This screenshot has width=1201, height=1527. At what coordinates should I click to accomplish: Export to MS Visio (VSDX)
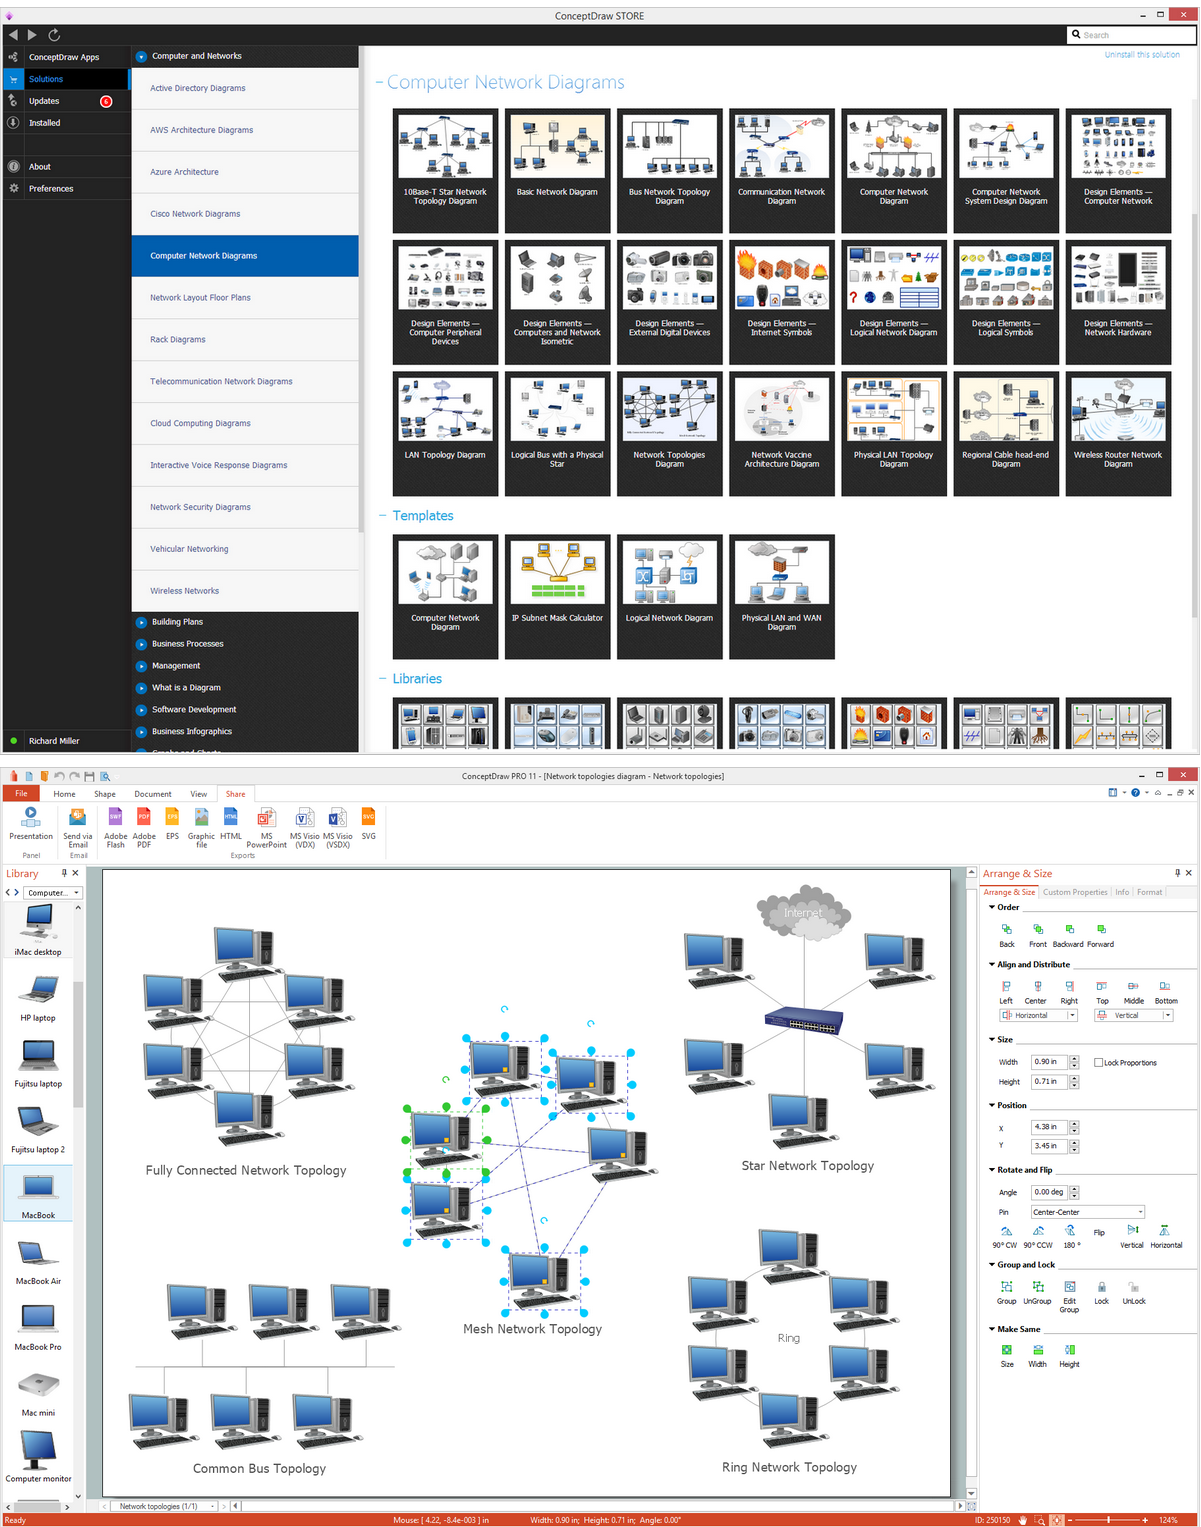(x=338, y=827)
